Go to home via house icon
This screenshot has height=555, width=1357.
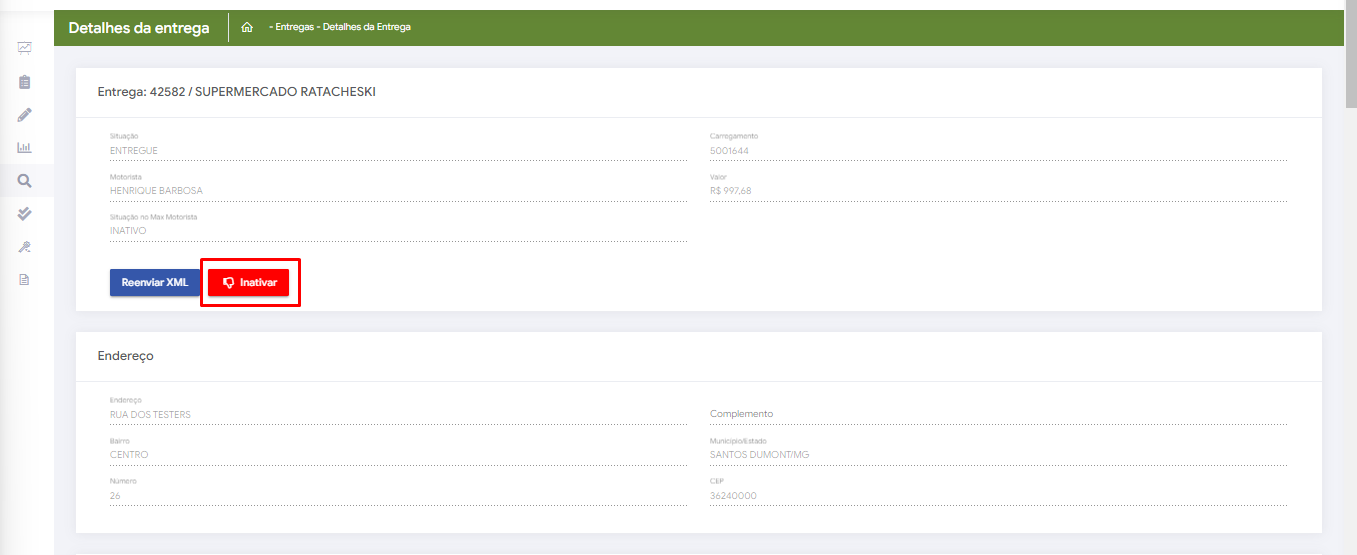[x=247, y=27]
